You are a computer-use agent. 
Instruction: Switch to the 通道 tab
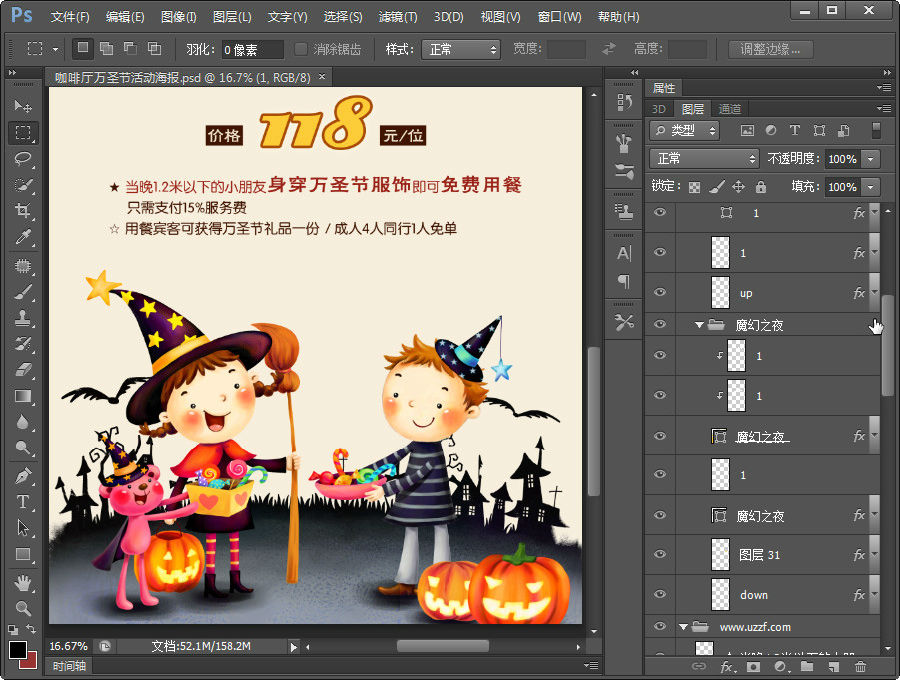pos(730,109)
